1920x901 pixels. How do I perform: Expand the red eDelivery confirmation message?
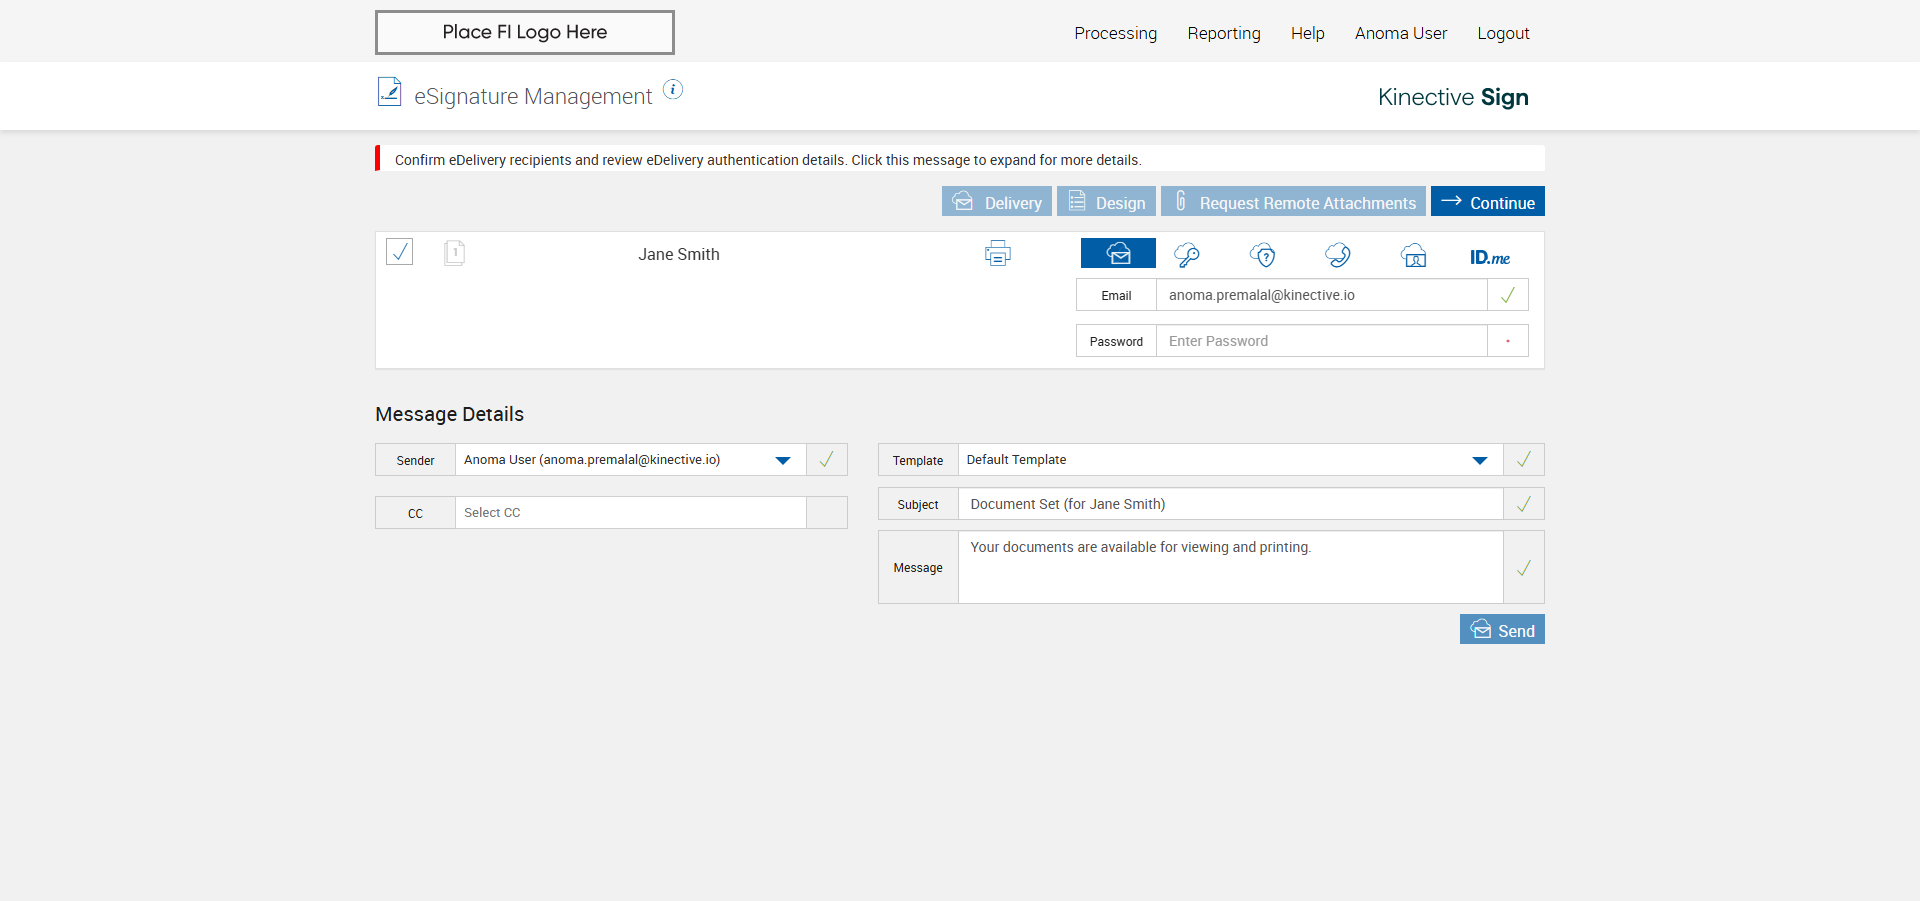[x=767, y=160]
